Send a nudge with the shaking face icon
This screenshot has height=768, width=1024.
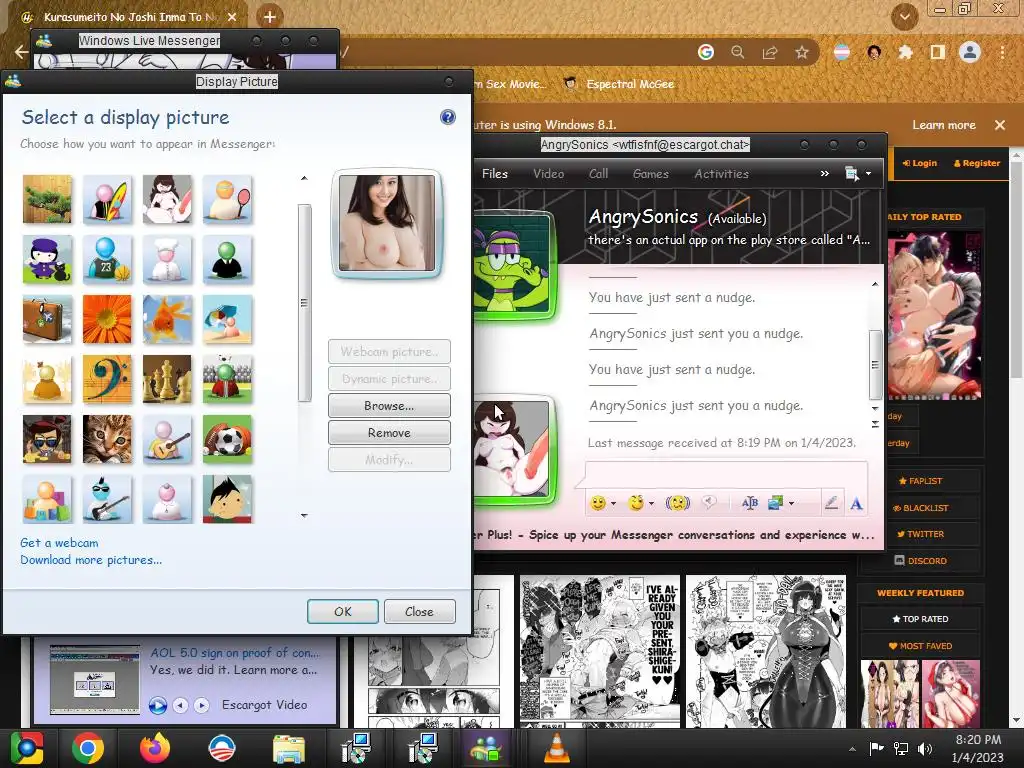[x=677, y=502]
